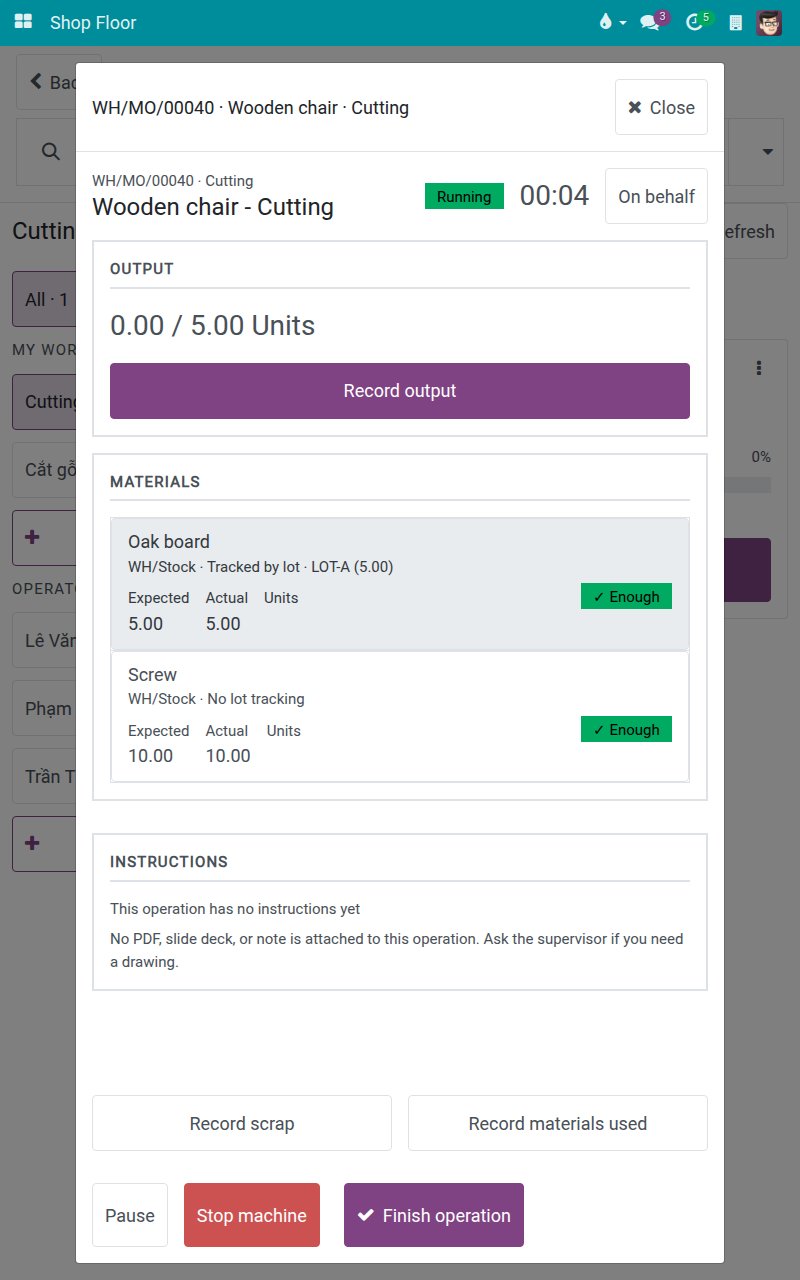Stop the machine with red button
Image resolution: width=800 pixels, height=1280 pixels.
252,1215
